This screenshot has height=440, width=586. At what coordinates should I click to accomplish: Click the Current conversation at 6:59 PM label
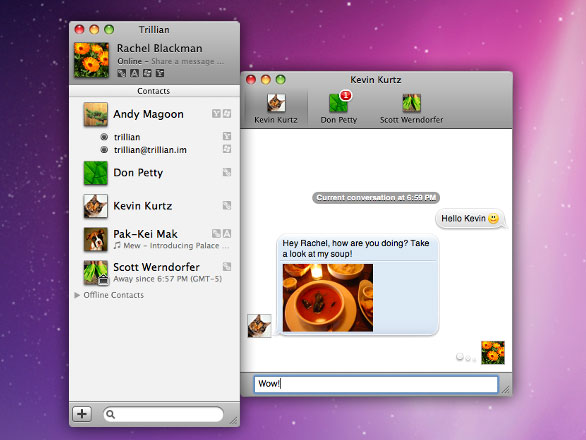point(376,197)
